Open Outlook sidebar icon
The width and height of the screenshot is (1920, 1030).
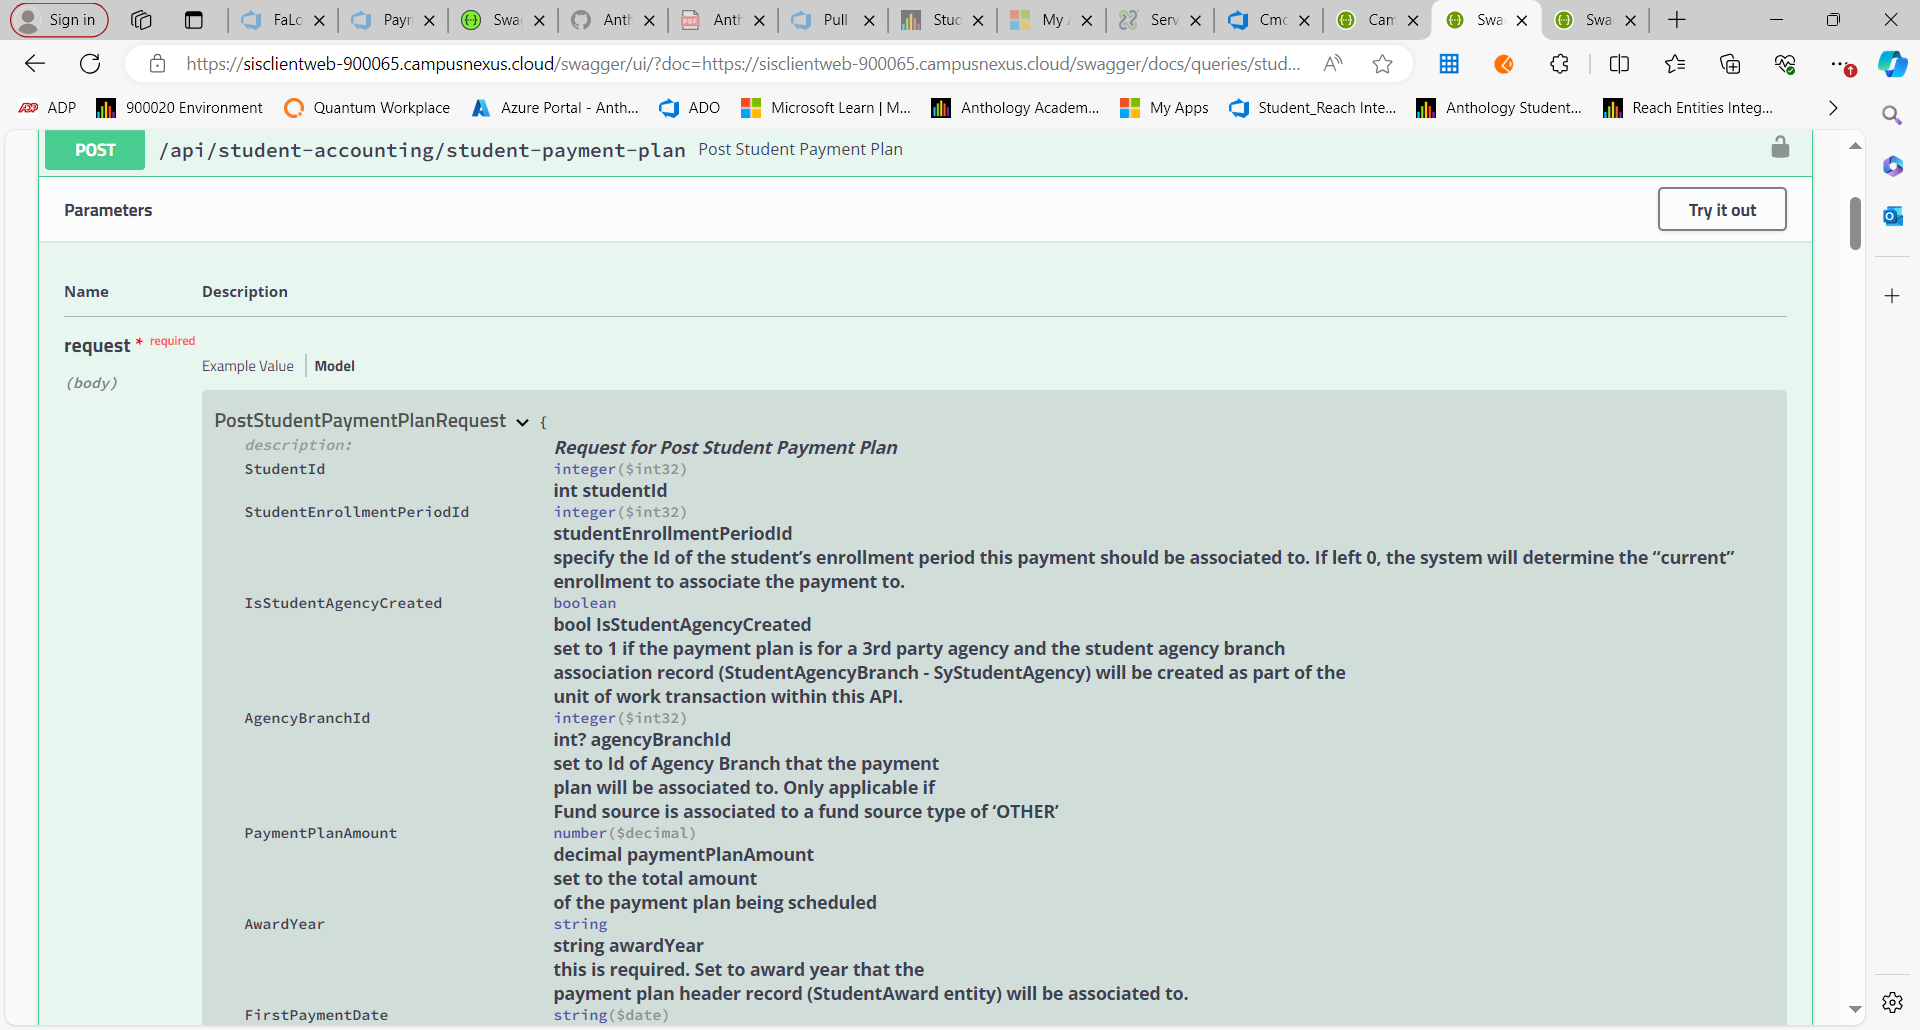[x=1892, y=216]
